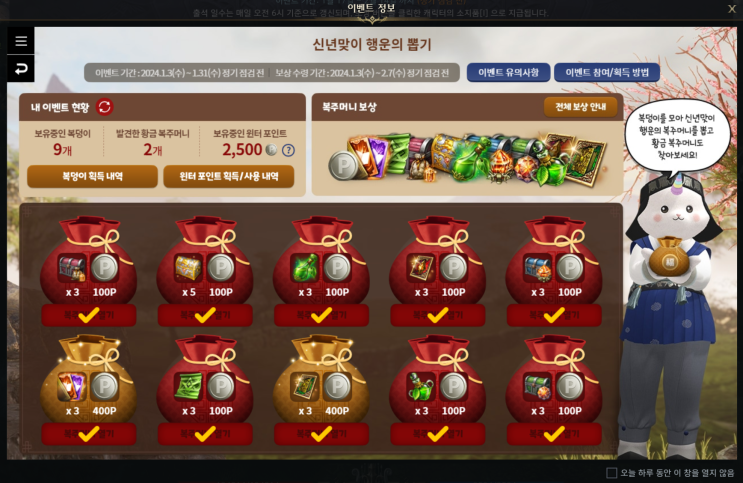Refresh my event status with red icon
Image resolution: width=743 pixels, height=483 pixels.
click(x=105, y=107)
